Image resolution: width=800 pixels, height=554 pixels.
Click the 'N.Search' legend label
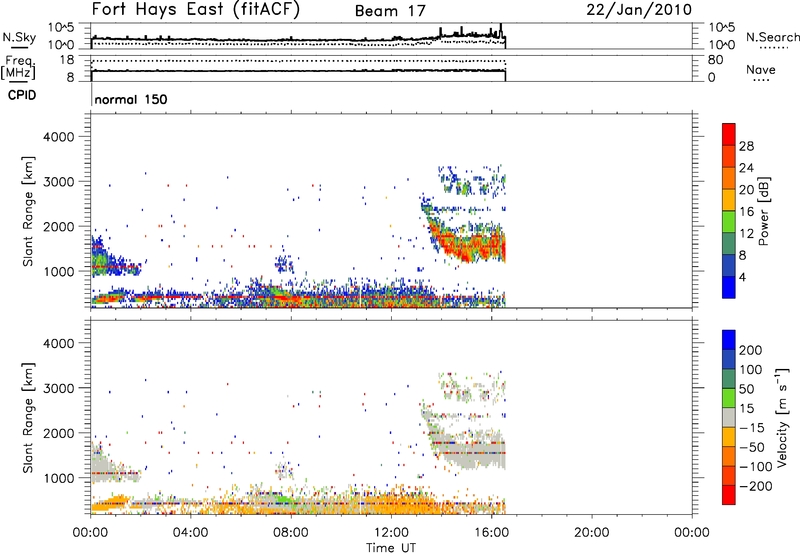pyautogui.click(x=772, y=37)
